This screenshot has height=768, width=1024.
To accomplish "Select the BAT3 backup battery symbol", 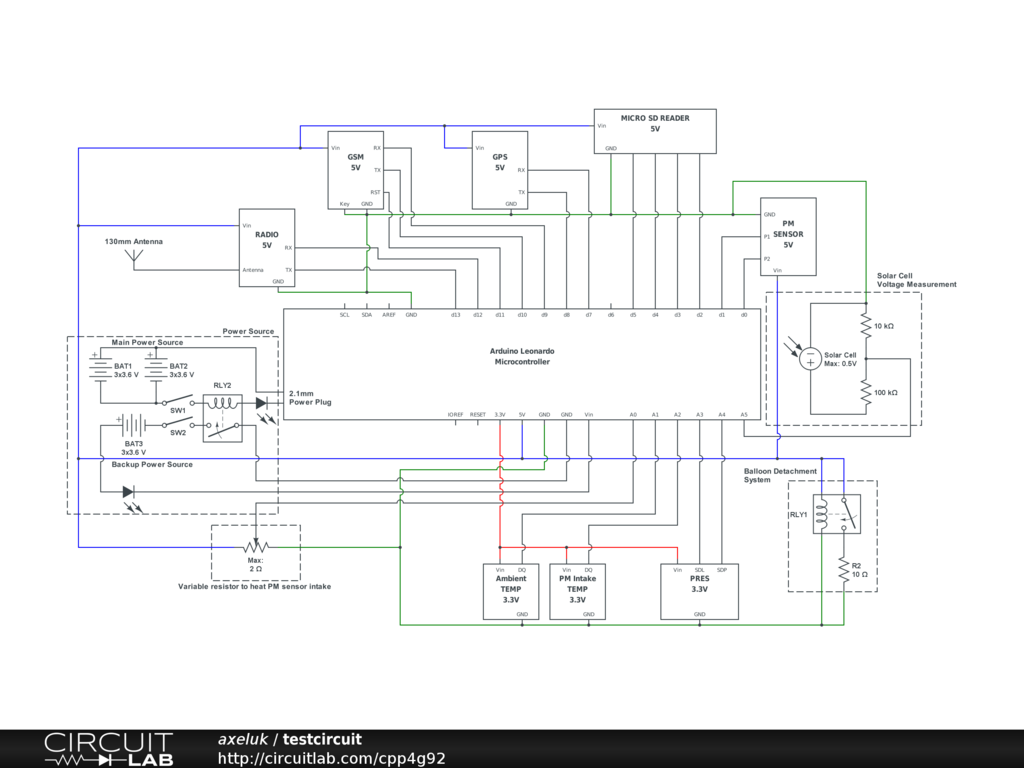I will 132,425.
